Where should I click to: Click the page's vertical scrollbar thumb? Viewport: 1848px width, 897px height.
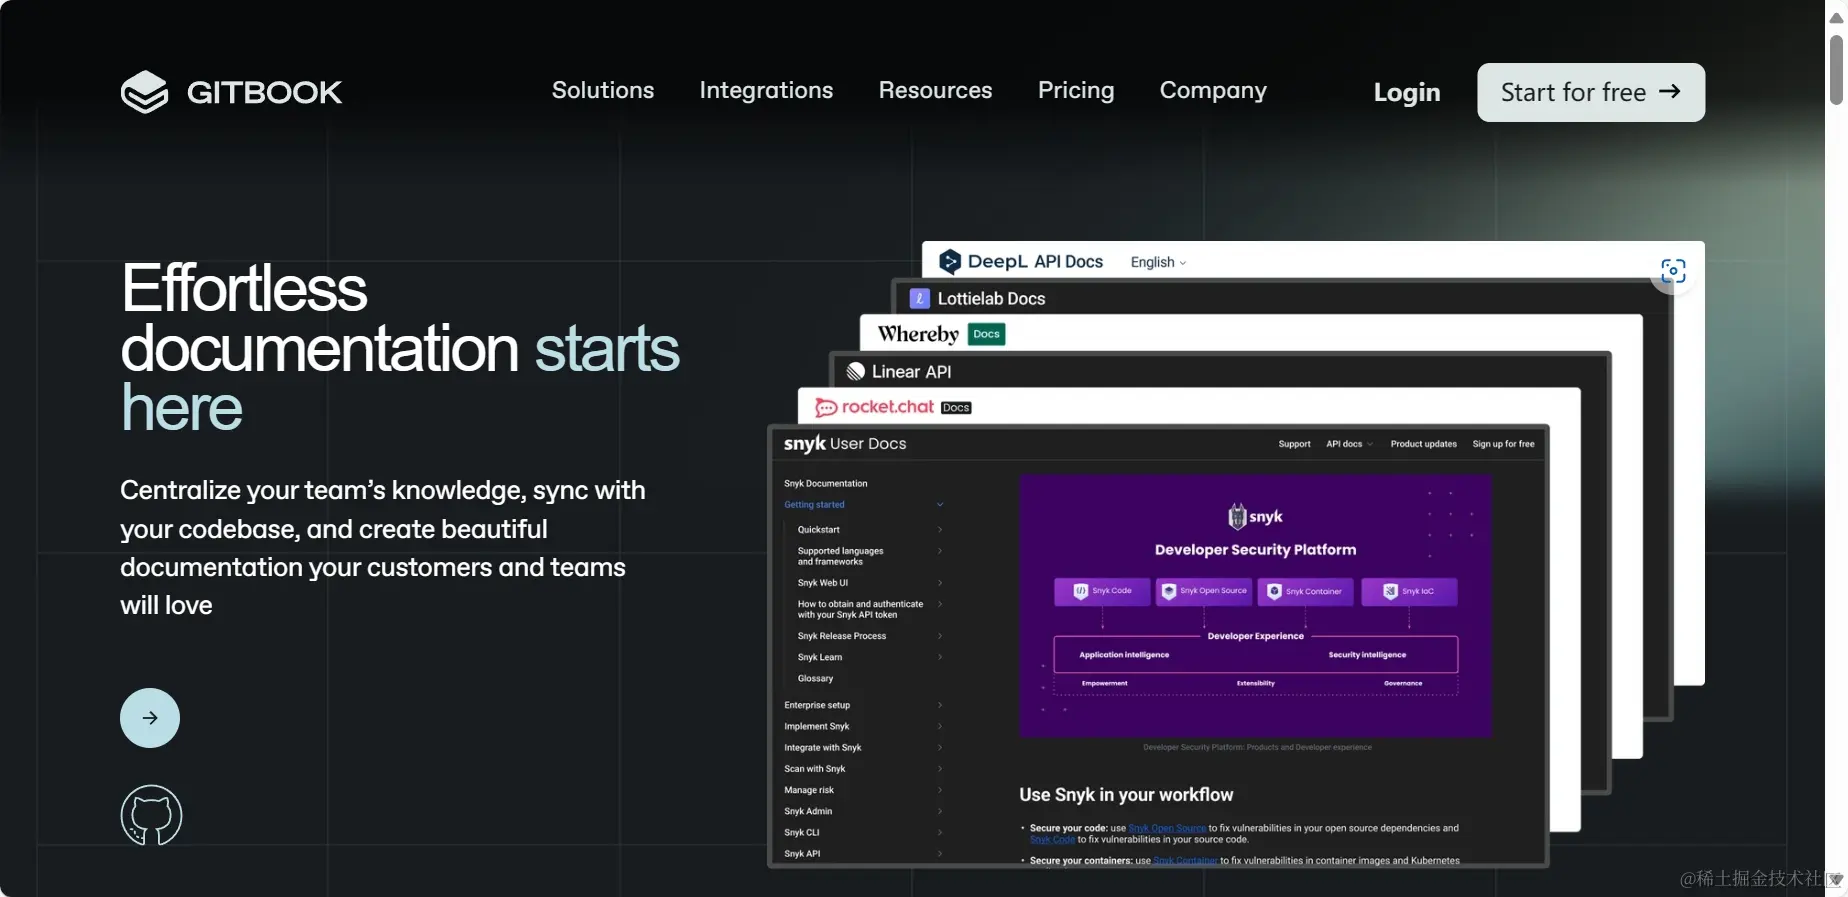[x=1837, y=70]
